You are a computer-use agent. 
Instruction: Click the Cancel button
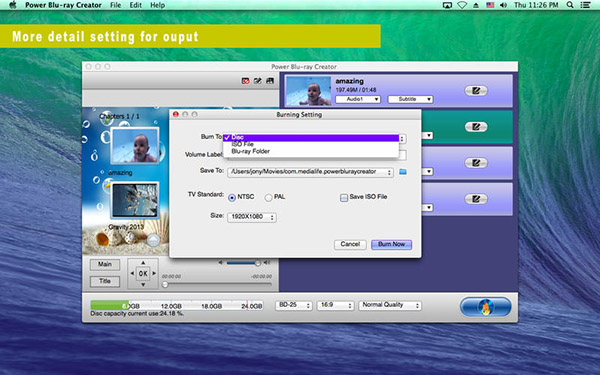350,245
